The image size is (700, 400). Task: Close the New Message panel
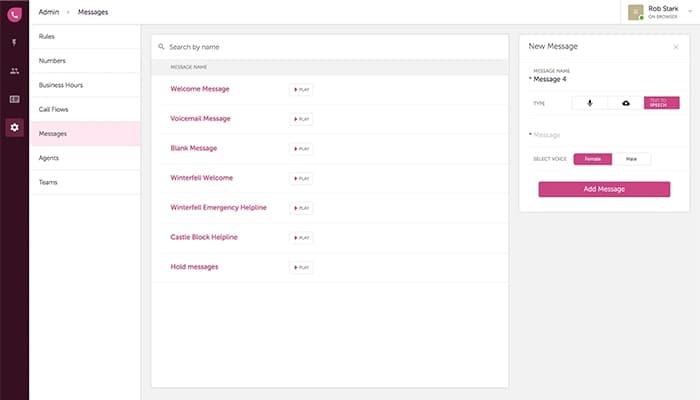(675, 47)
